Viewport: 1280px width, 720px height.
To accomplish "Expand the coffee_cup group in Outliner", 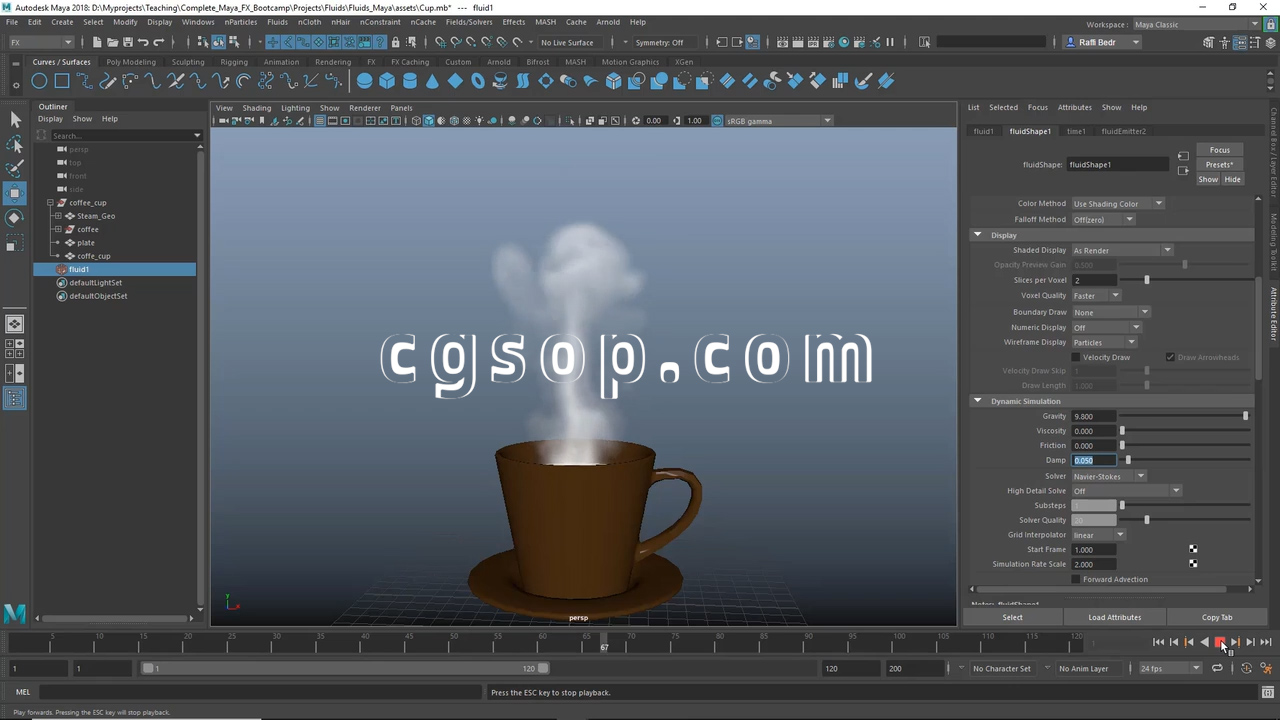I will (50, 203).
